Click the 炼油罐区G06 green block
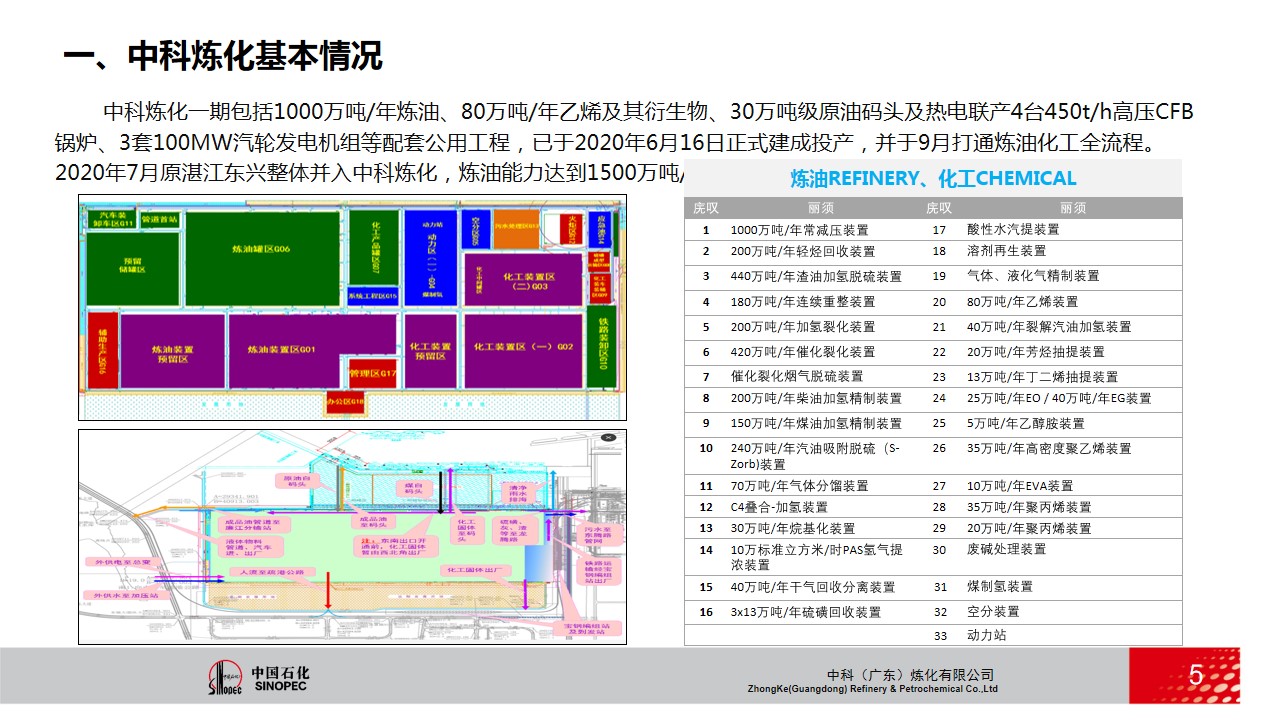The image size is (1280, 720). [262, 258]
